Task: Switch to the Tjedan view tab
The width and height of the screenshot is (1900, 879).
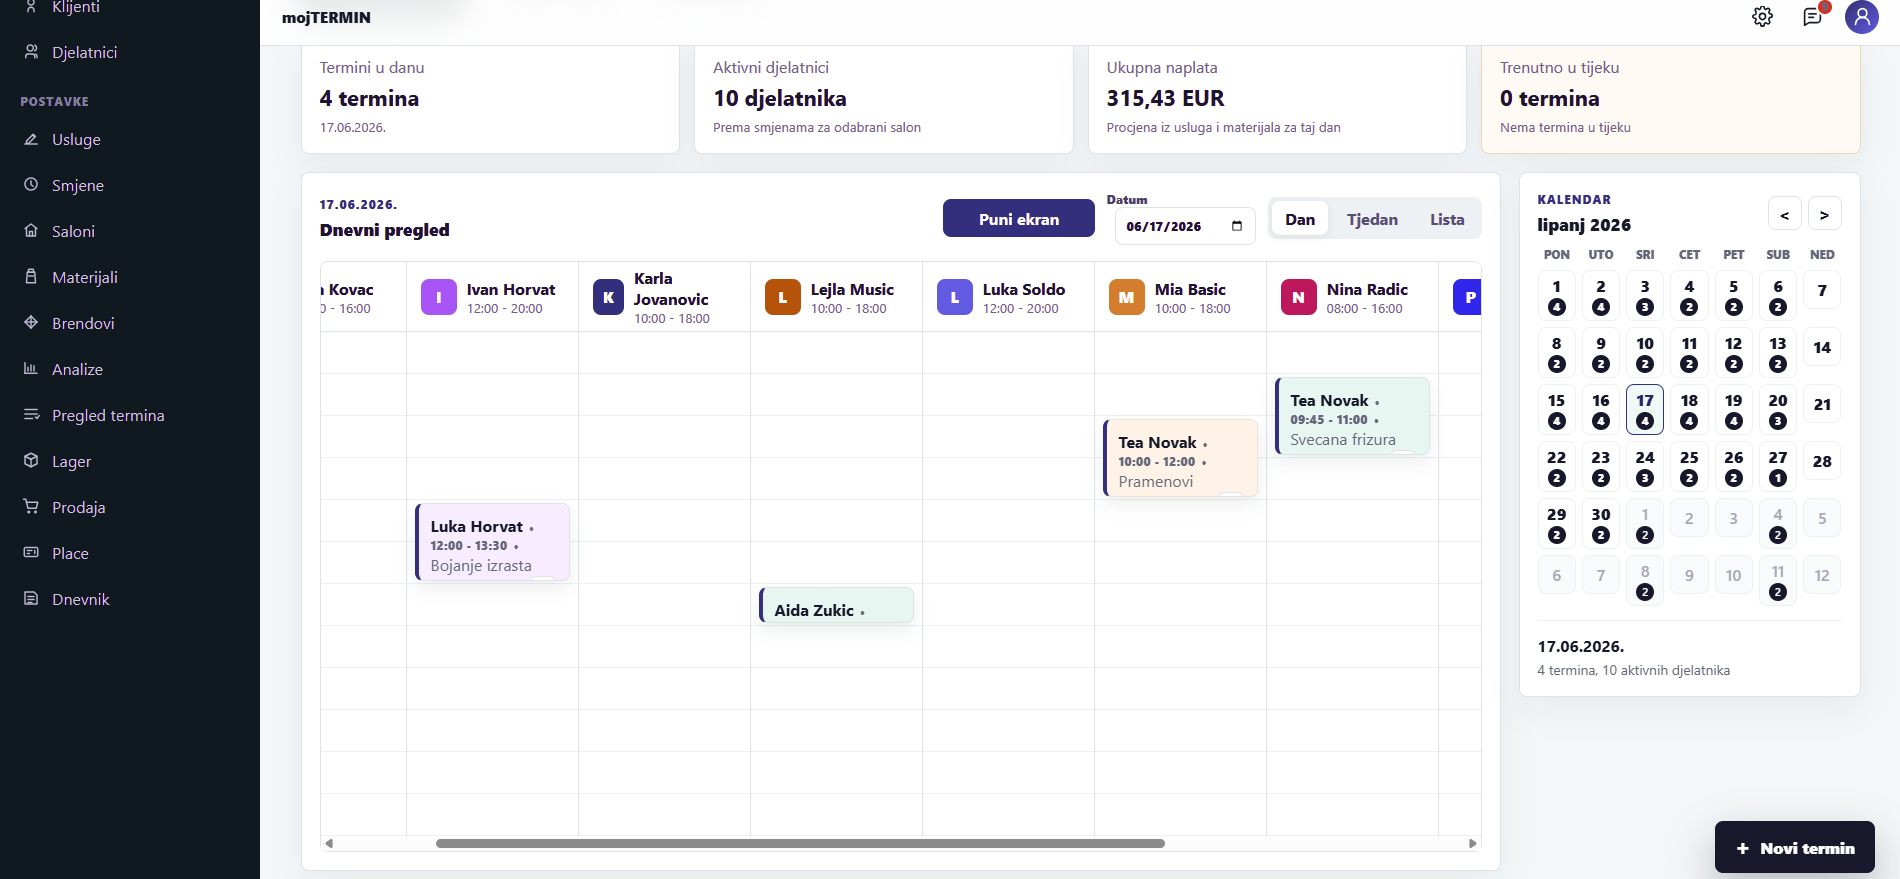Action: point(1372,219)
